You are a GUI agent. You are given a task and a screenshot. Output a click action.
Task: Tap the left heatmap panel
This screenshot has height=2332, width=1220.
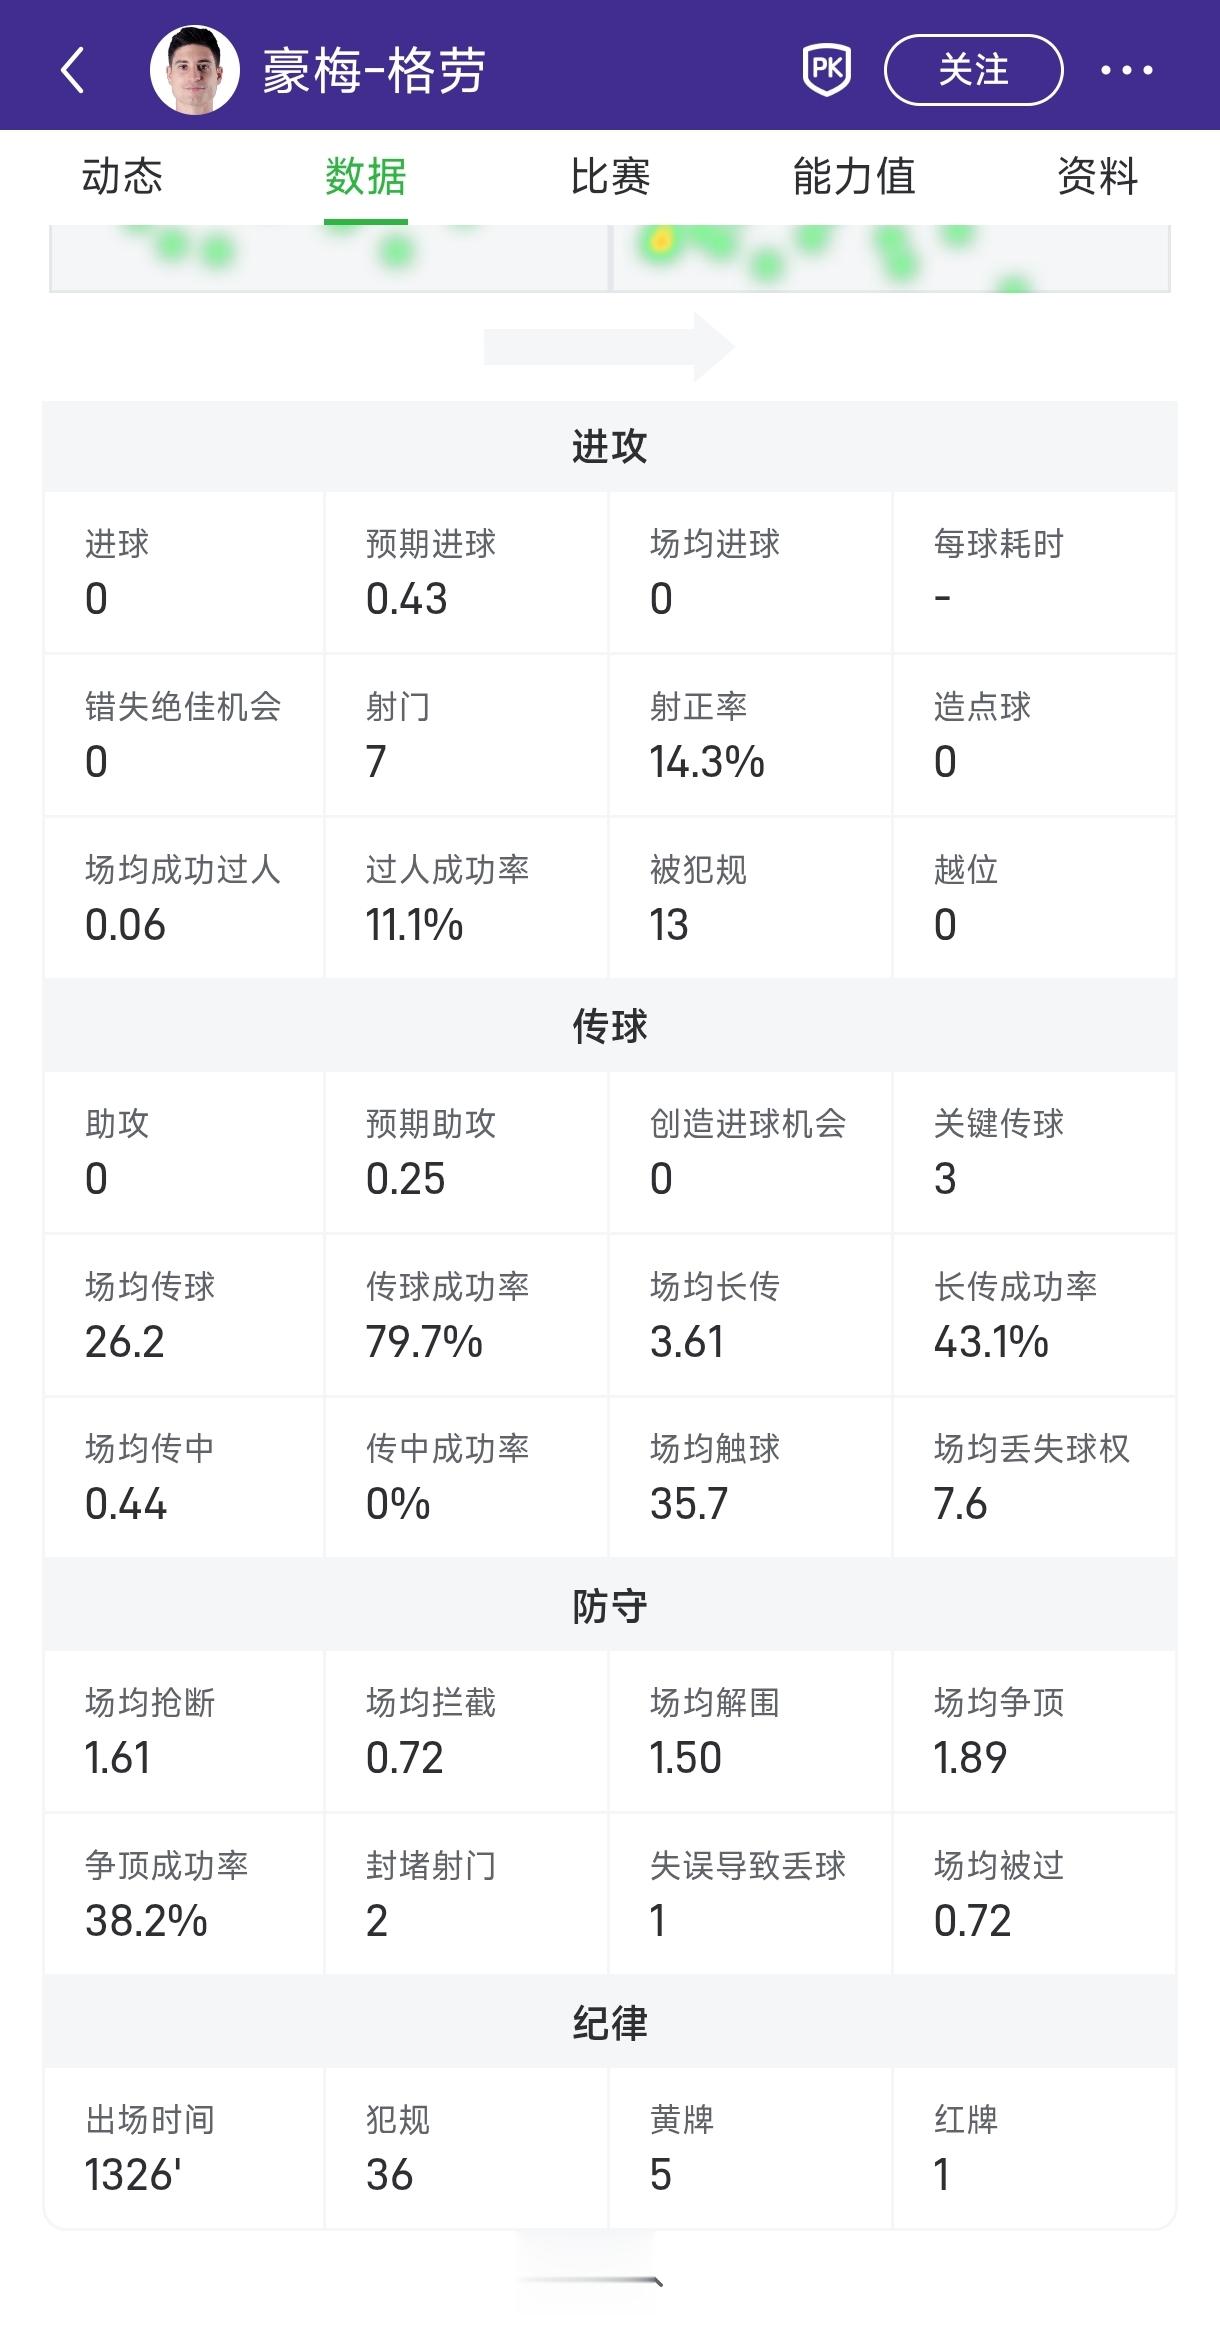click(x=330, y=257)
